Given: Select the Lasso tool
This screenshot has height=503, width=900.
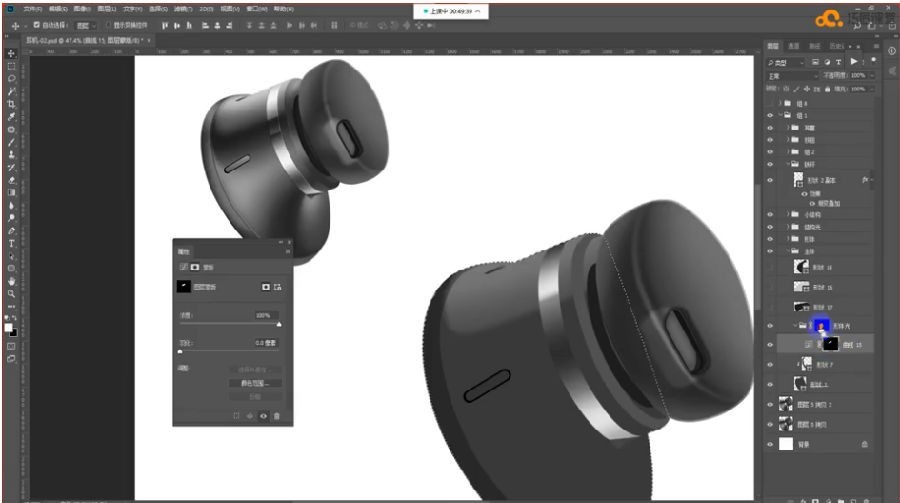Looking at the screenshot, I should (x=11, y=79).
